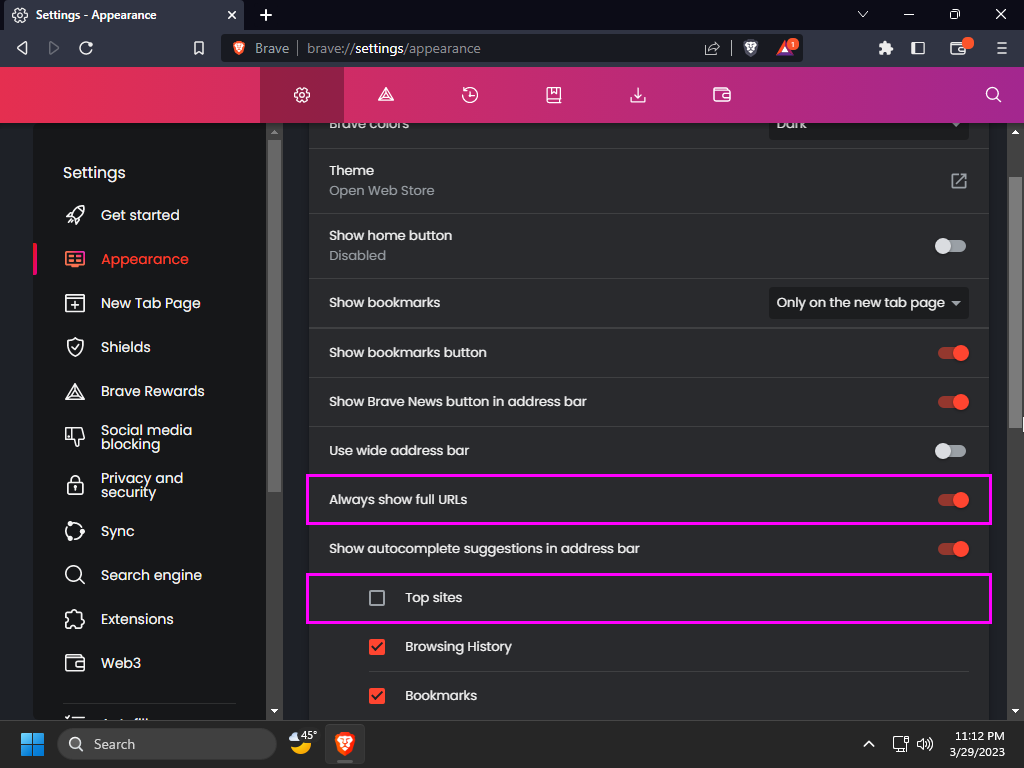Open the Rewards triangle tab in pink header
This screenshot has height=768, width=1024.
[386, 95]
